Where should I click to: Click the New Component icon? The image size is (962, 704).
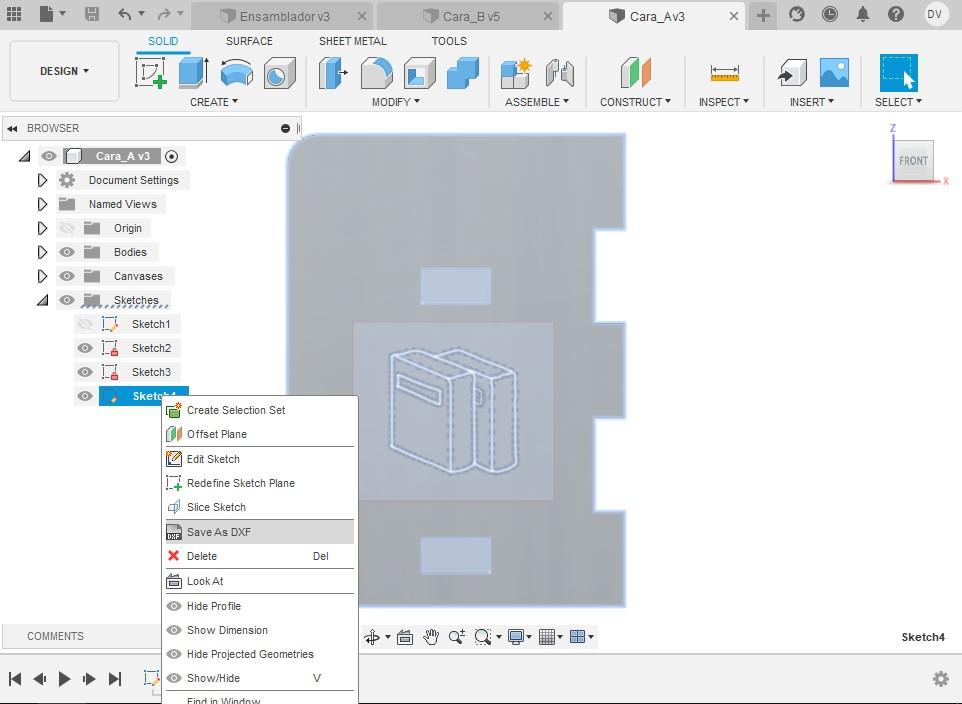(516, 72)
